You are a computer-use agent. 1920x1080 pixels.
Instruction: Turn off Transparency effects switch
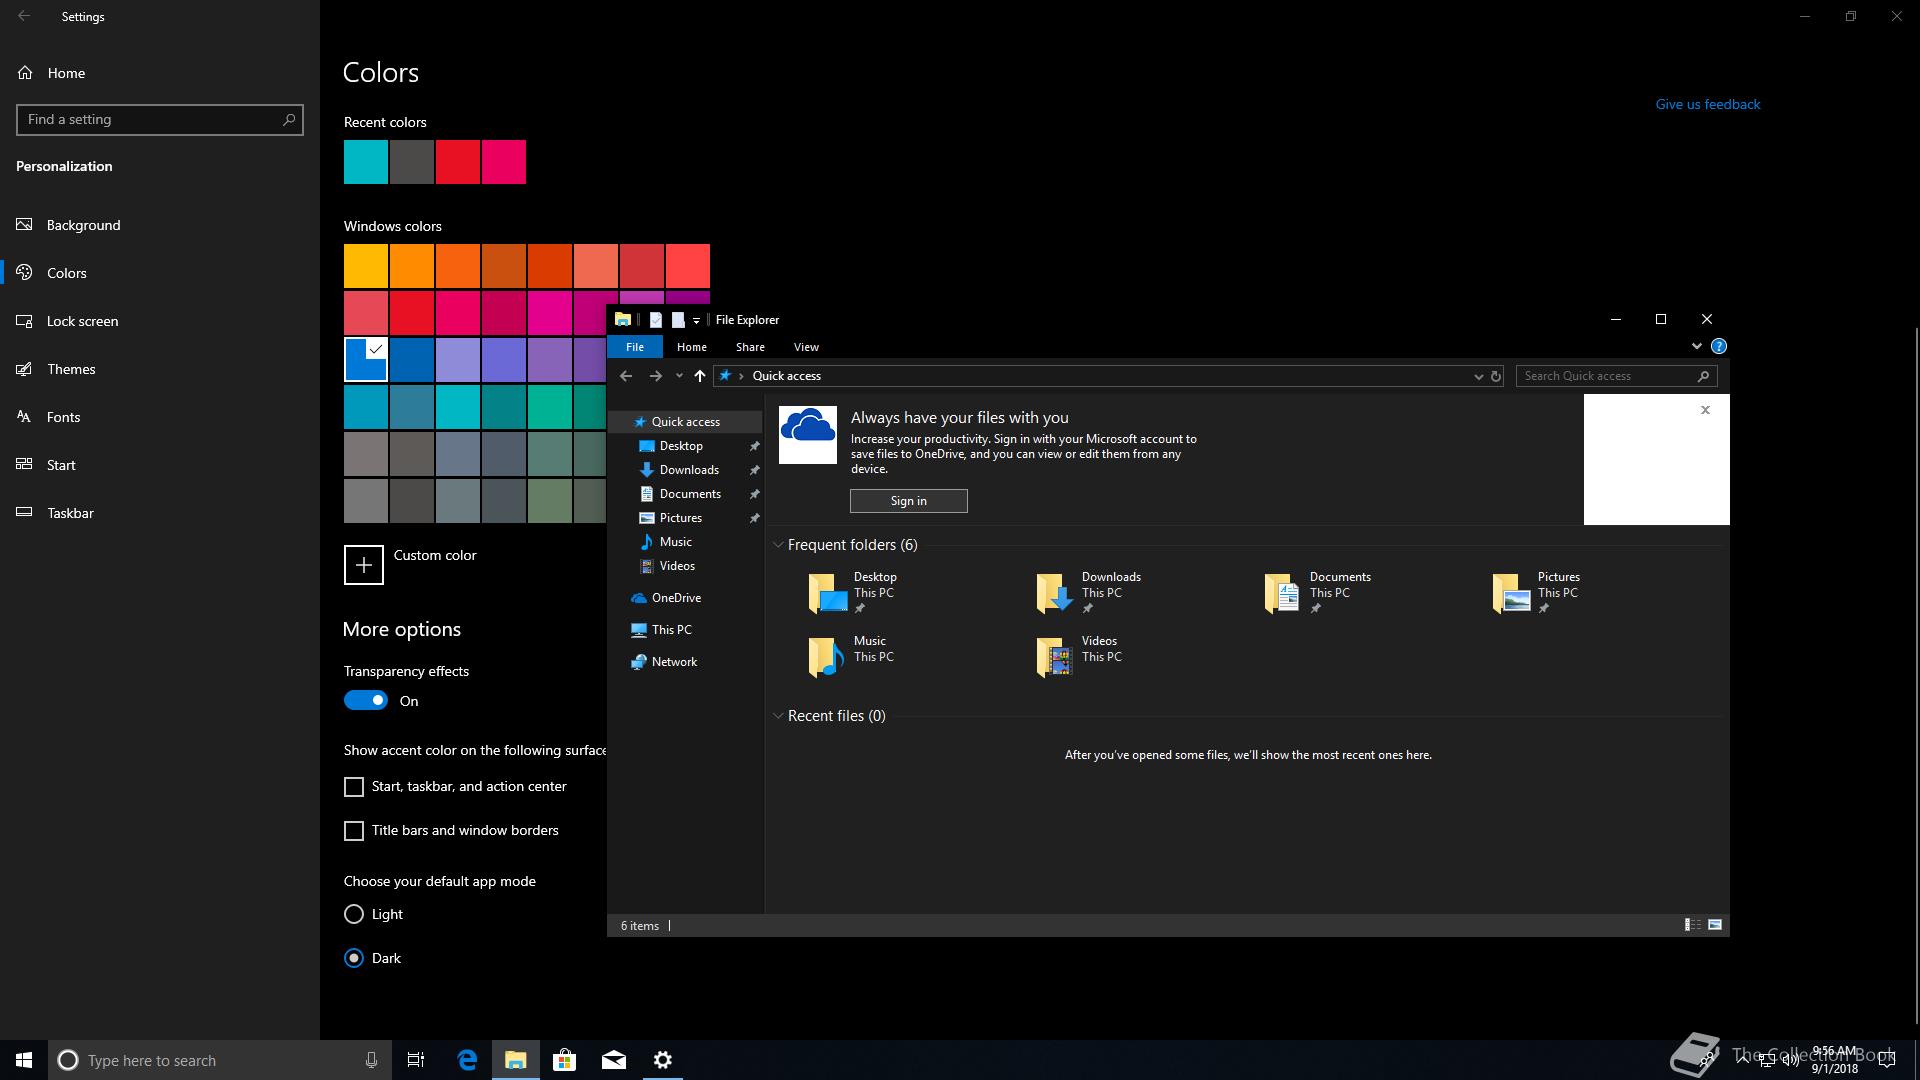[x=365, y=701]
